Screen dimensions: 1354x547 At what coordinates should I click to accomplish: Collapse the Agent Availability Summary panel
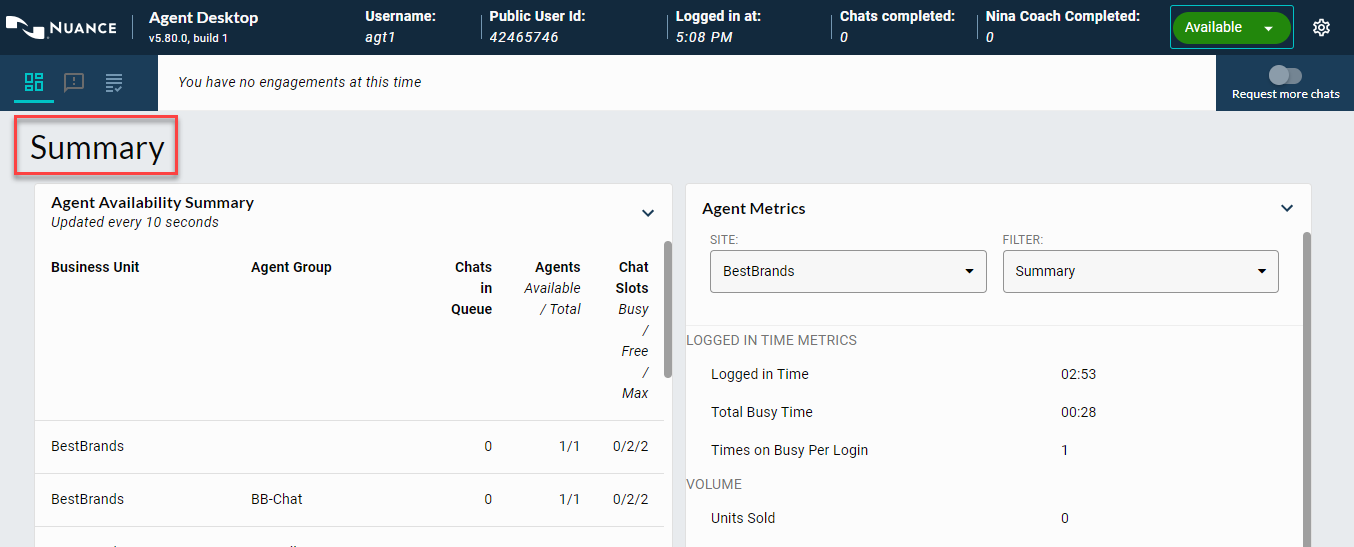648,212
